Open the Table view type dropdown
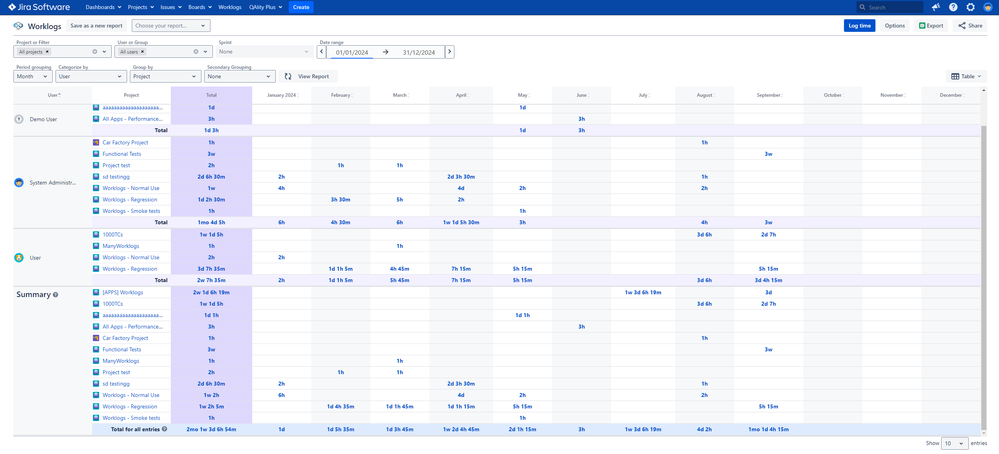999x454 pixels. [x=966, y=76]
